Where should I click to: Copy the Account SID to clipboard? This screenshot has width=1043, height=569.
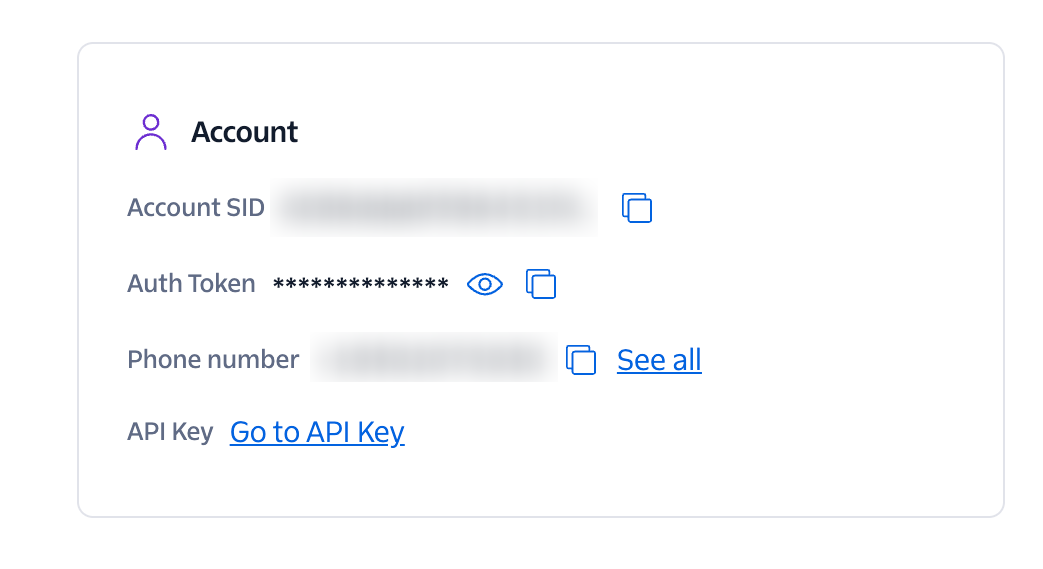click(637, 208)
